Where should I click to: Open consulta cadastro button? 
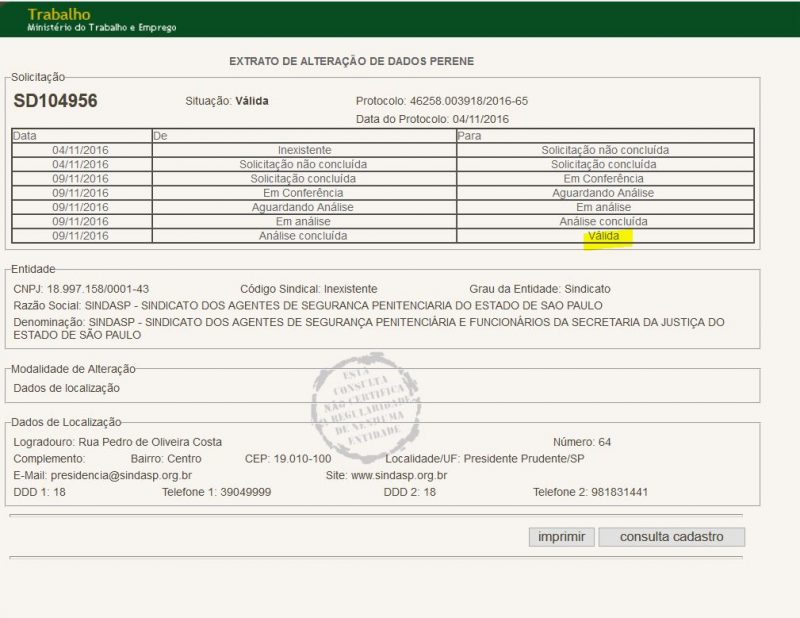coord(671,537)
